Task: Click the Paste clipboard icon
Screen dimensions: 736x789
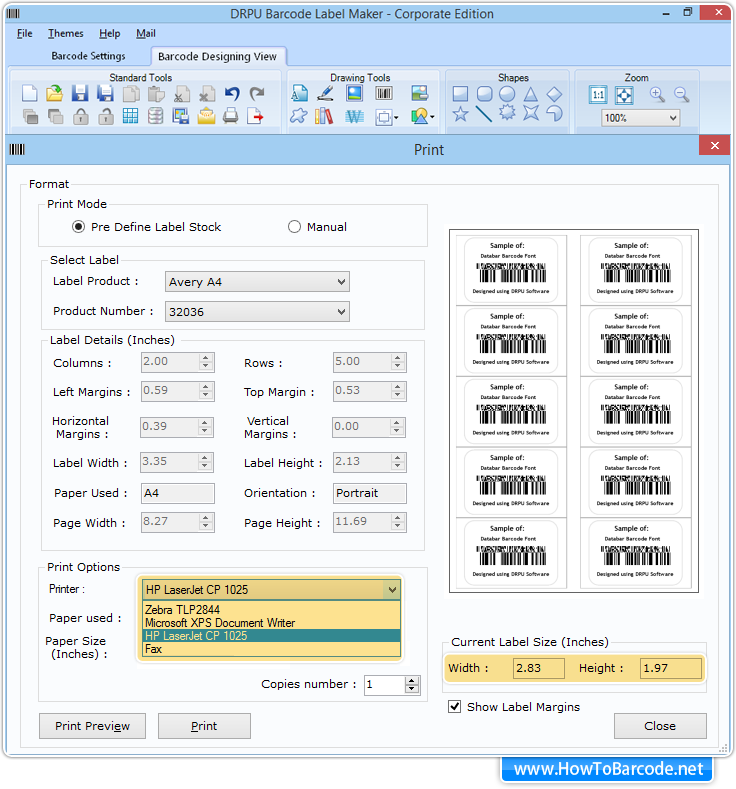Action: [156, 94]
